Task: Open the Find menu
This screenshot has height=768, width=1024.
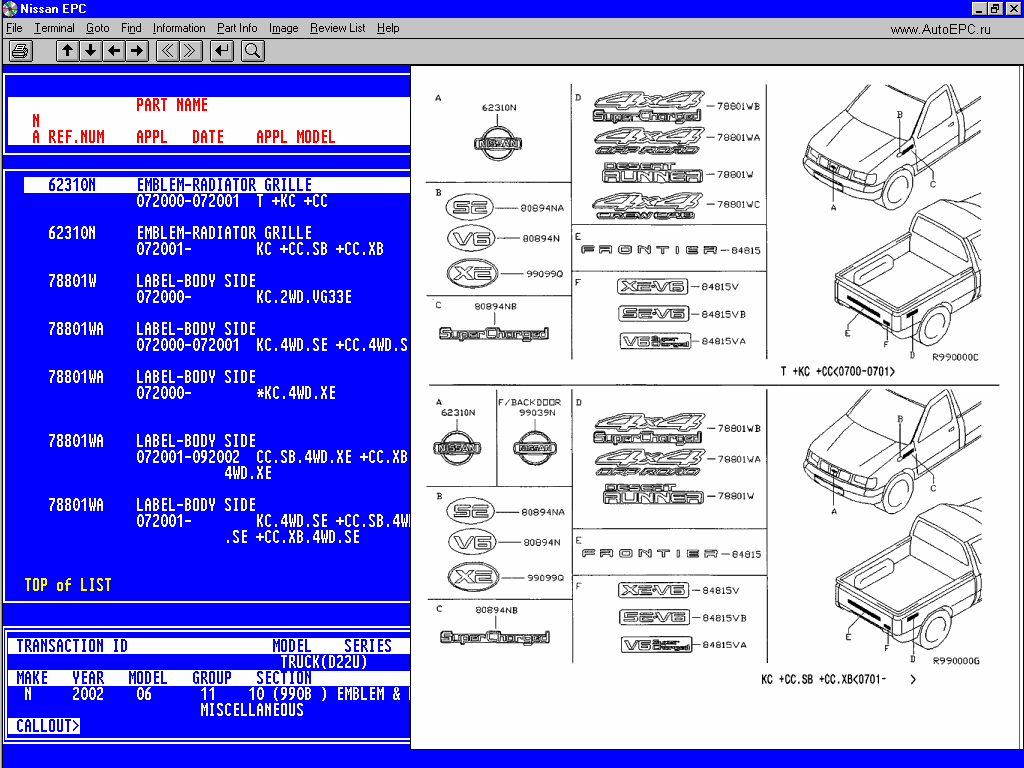Action: point(131,28)
